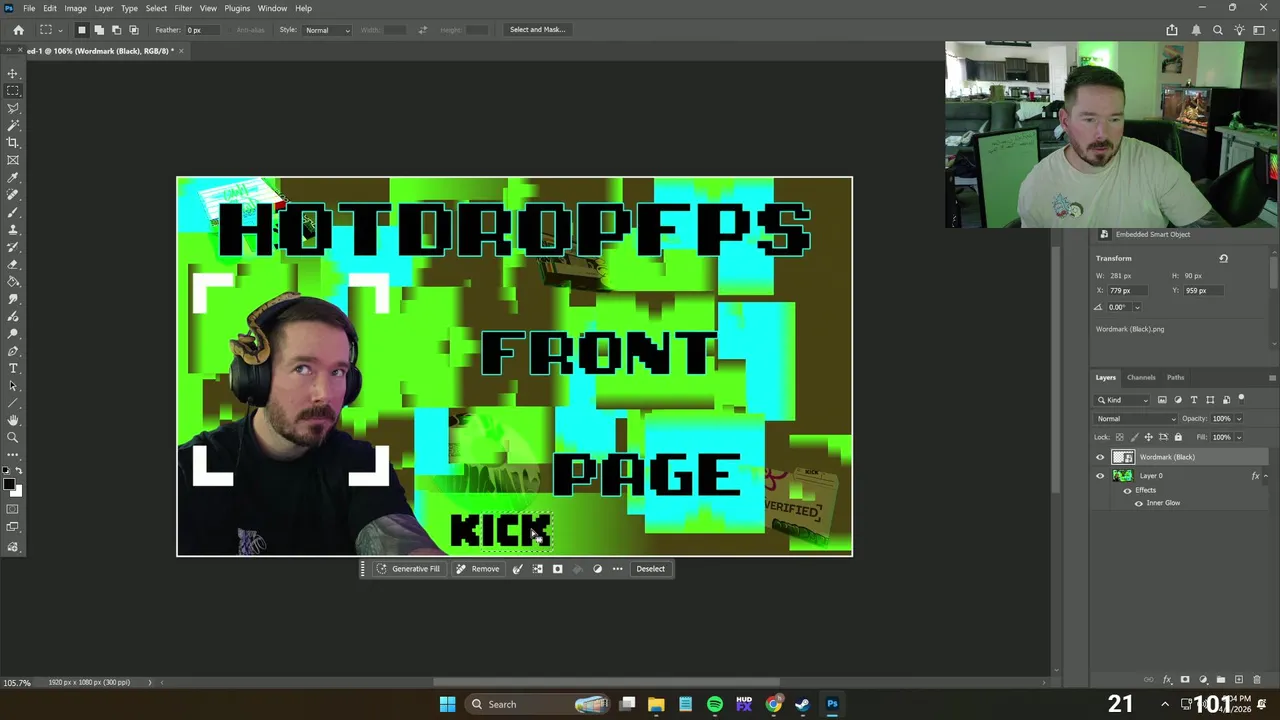Toggle Inner Glow effect visibility
The width and height of the screenshot is (1280, 720).
pos(1138,503)
